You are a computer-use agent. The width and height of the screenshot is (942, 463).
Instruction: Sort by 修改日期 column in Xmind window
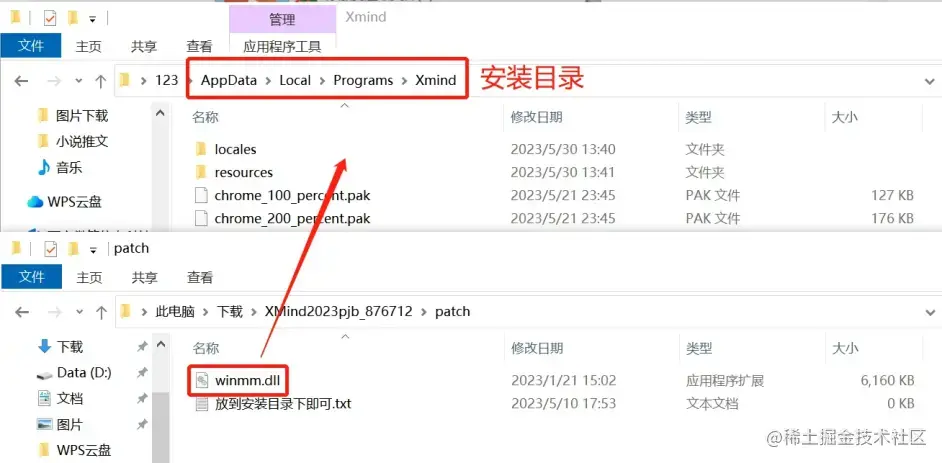536,117
